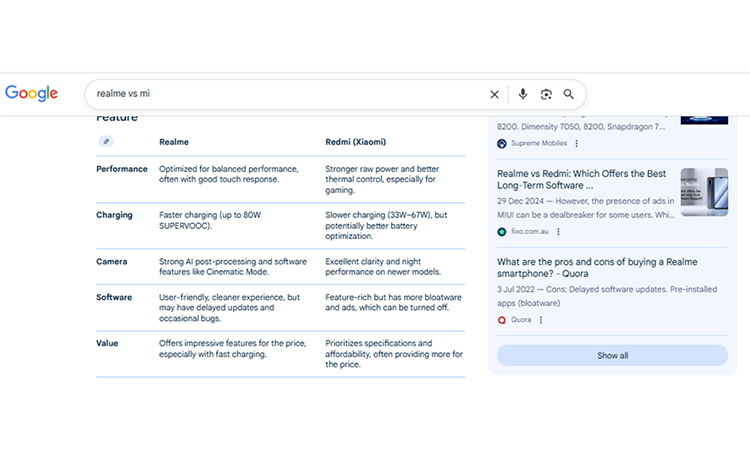Click the Supreme Mobiles favicon
Image resolution: width=750 pixels, height=450 pixels.
coord(502,144)
